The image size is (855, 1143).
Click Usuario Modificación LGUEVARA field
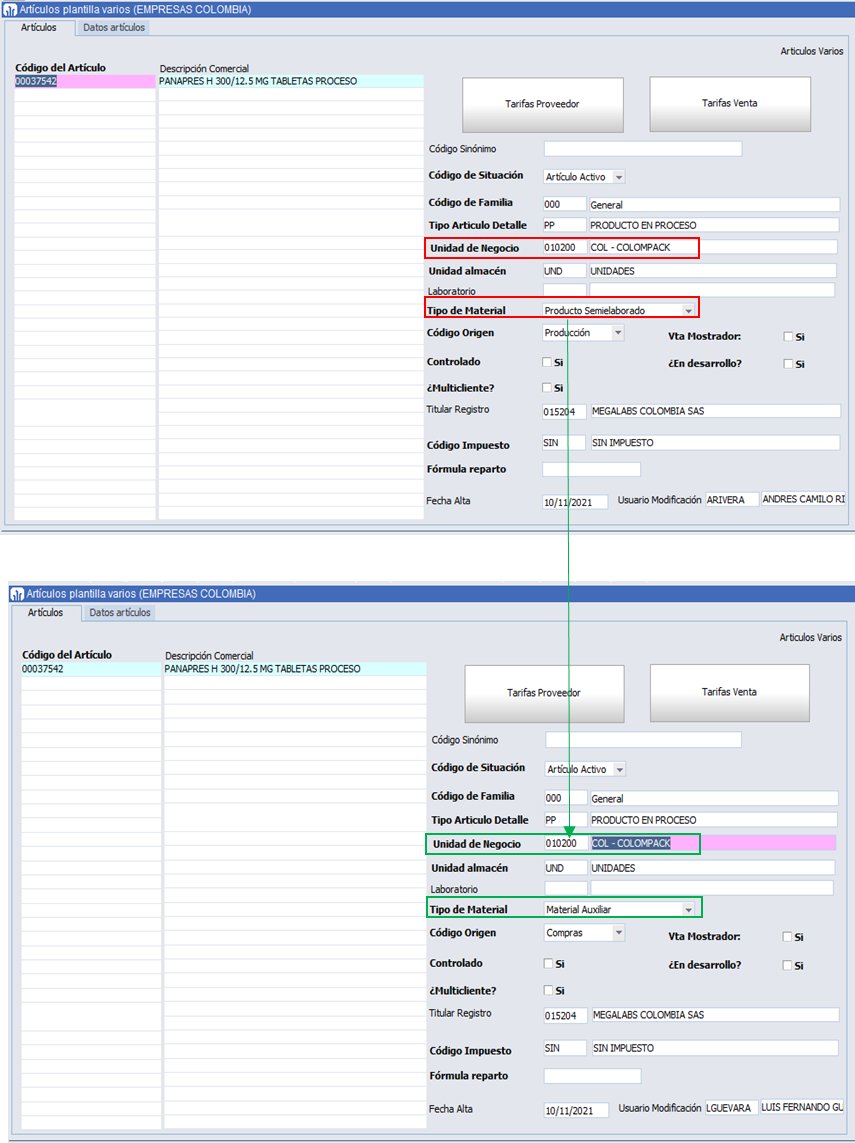732,1108
